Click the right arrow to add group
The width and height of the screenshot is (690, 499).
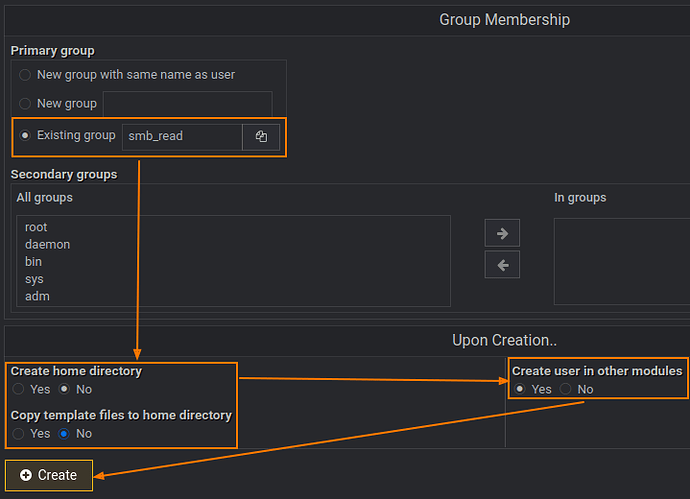click(x=502, y=233)
